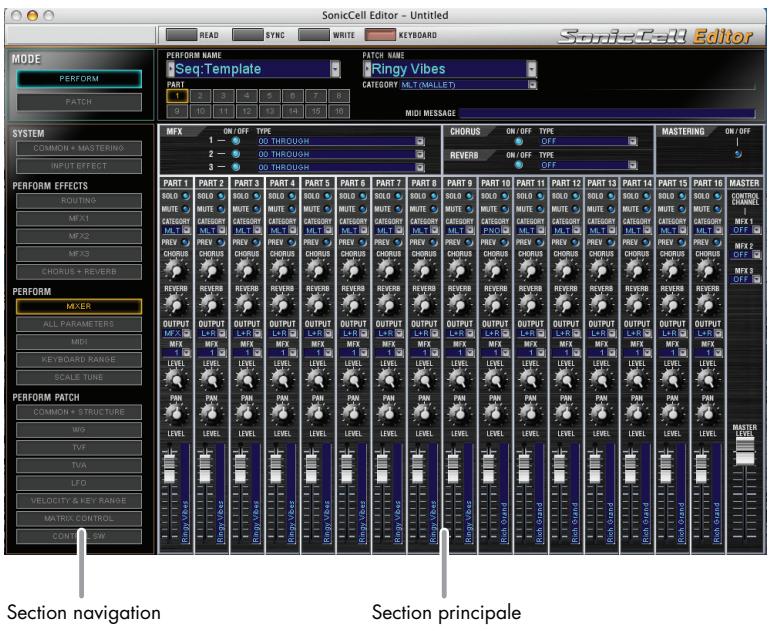Open the Routing perform effects page
Screen dimensions: 771x631
click(x=79, y=201)
